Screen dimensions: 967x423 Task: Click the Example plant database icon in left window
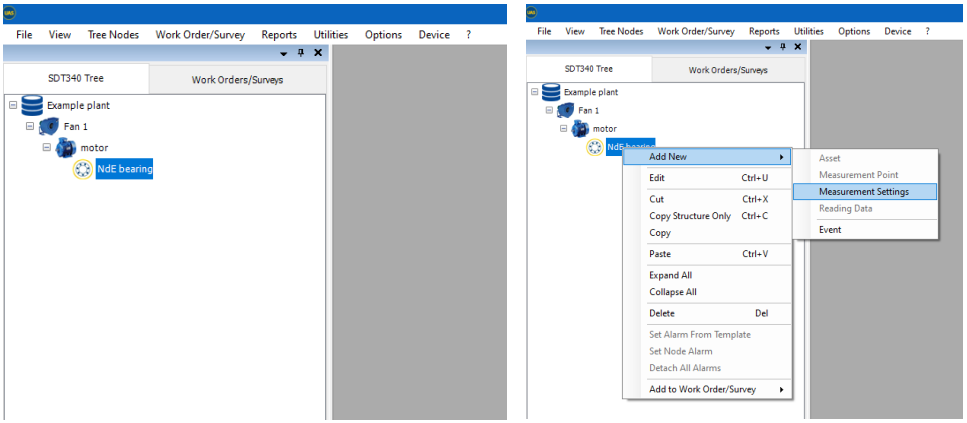(x=30, y=105)
